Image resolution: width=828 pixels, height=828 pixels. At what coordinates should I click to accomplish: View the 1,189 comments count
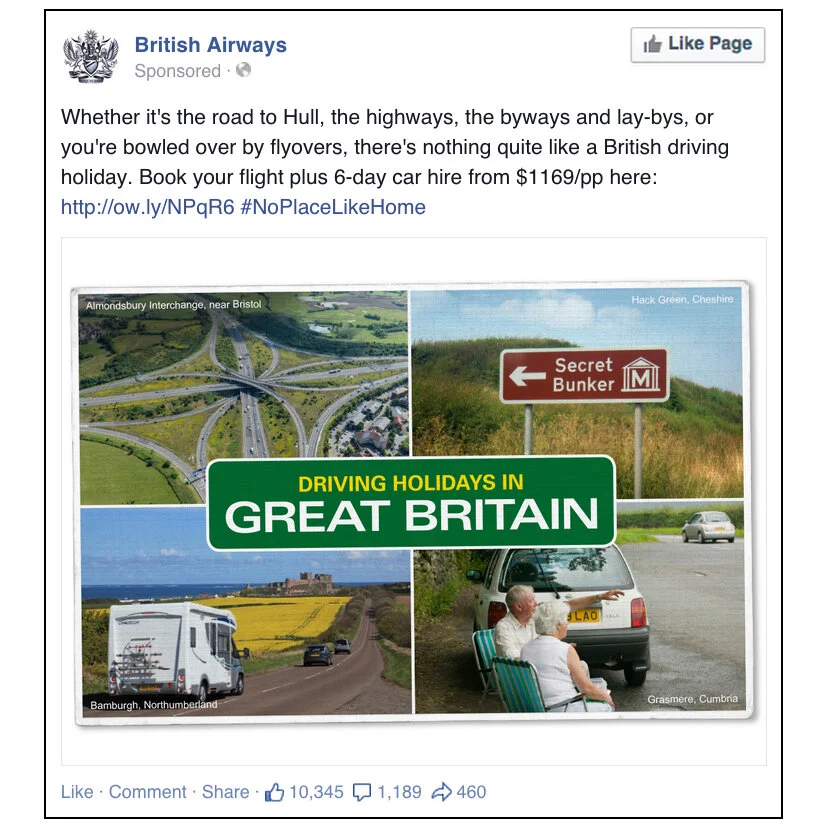tap(399, 792)
